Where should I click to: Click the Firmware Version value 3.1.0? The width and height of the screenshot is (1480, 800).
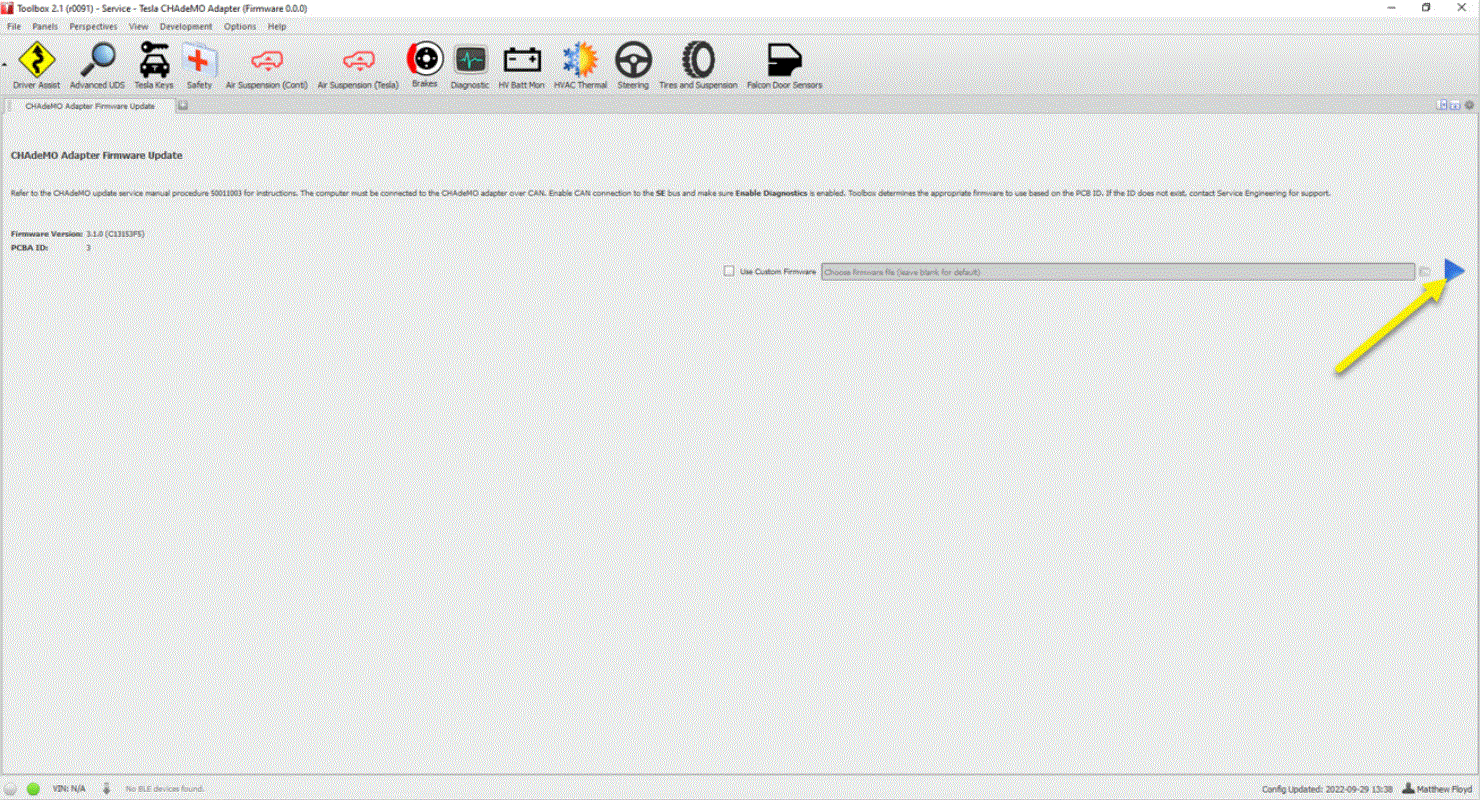115,233
